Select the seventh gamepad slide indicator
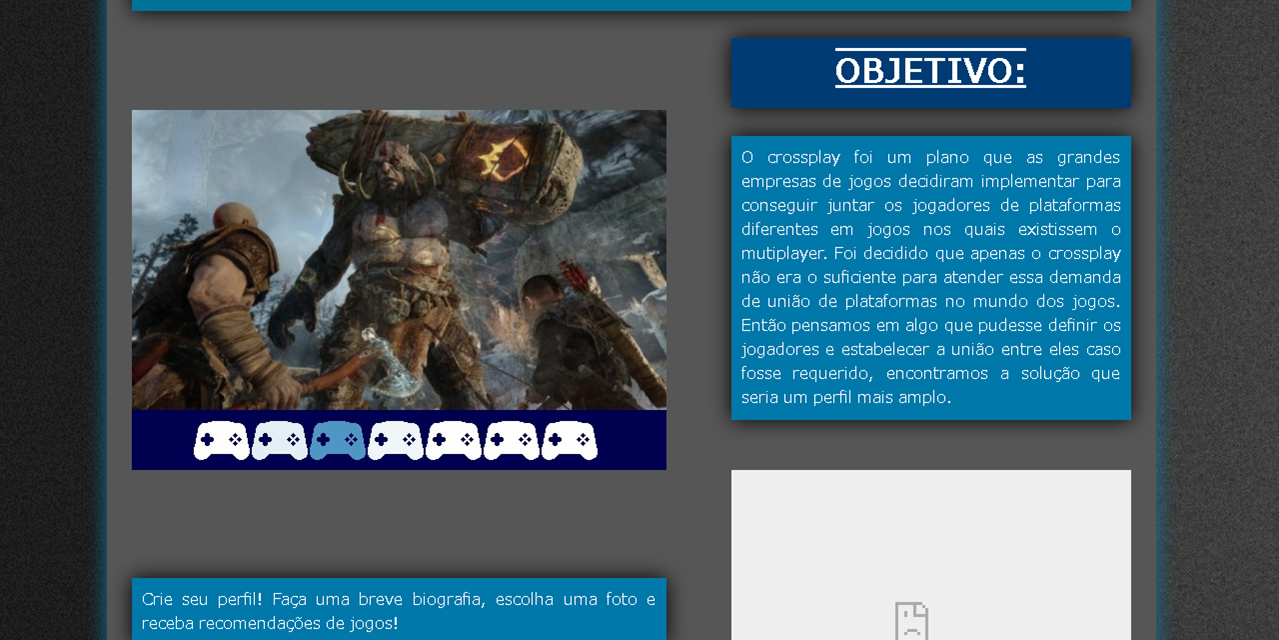The height and width of the screenshot is (640, 1279). point(570,440)
